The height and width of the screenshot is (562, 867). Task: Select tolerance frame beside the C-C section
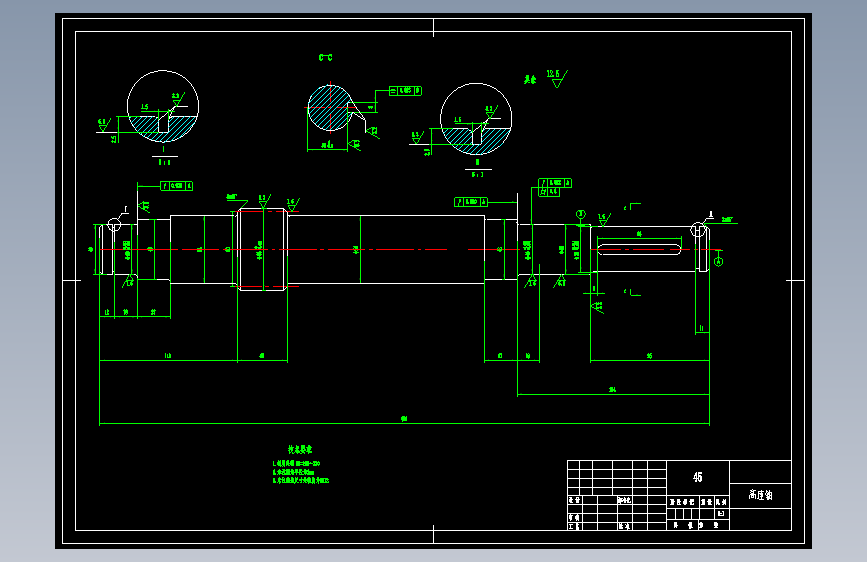pos(405,91)
